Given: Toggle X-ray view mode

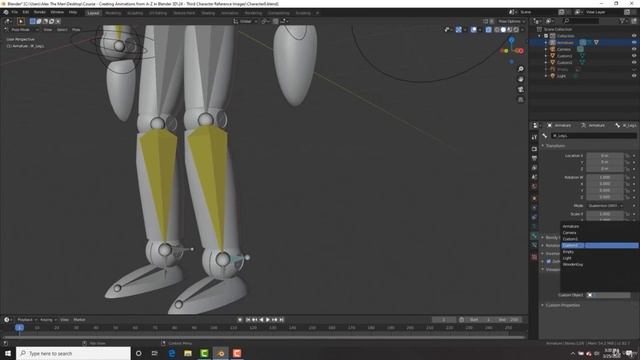Looking at the screenshot, I should (489, 30).
